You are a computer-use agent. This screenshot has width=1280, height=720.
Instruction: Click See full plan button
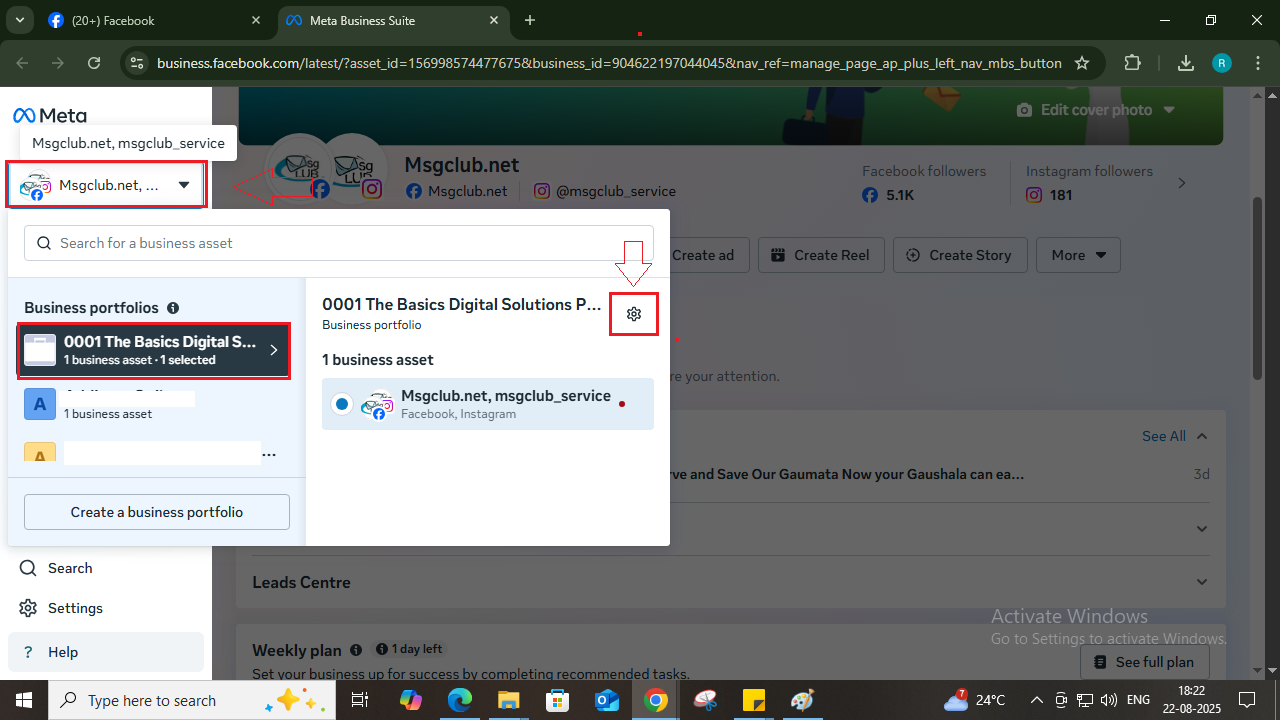[1144, 662]
